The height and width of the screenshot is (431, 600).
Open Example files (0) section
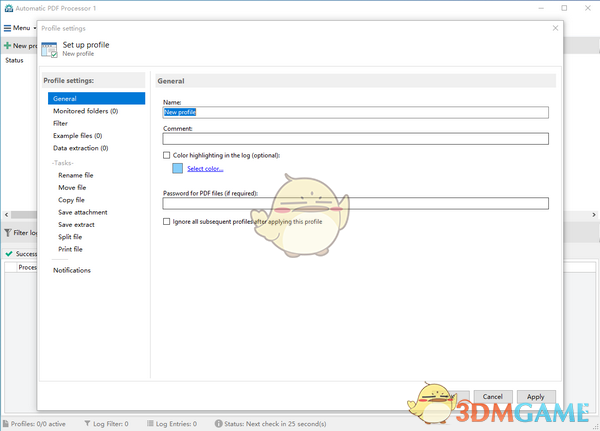(77, 136)
